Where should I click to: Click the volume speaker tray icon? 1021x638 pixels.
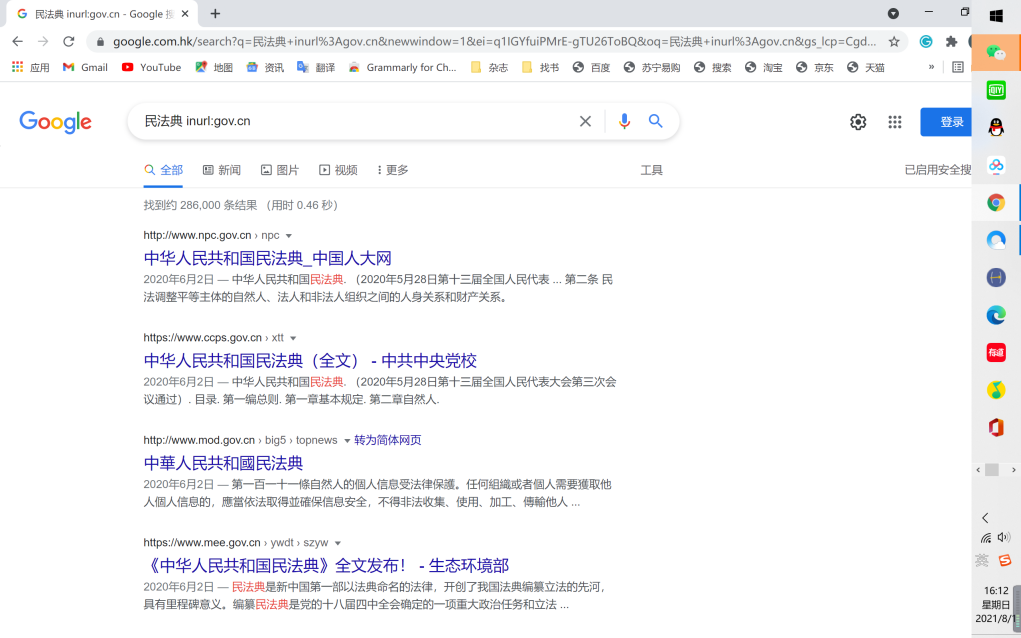point(1003,537)
